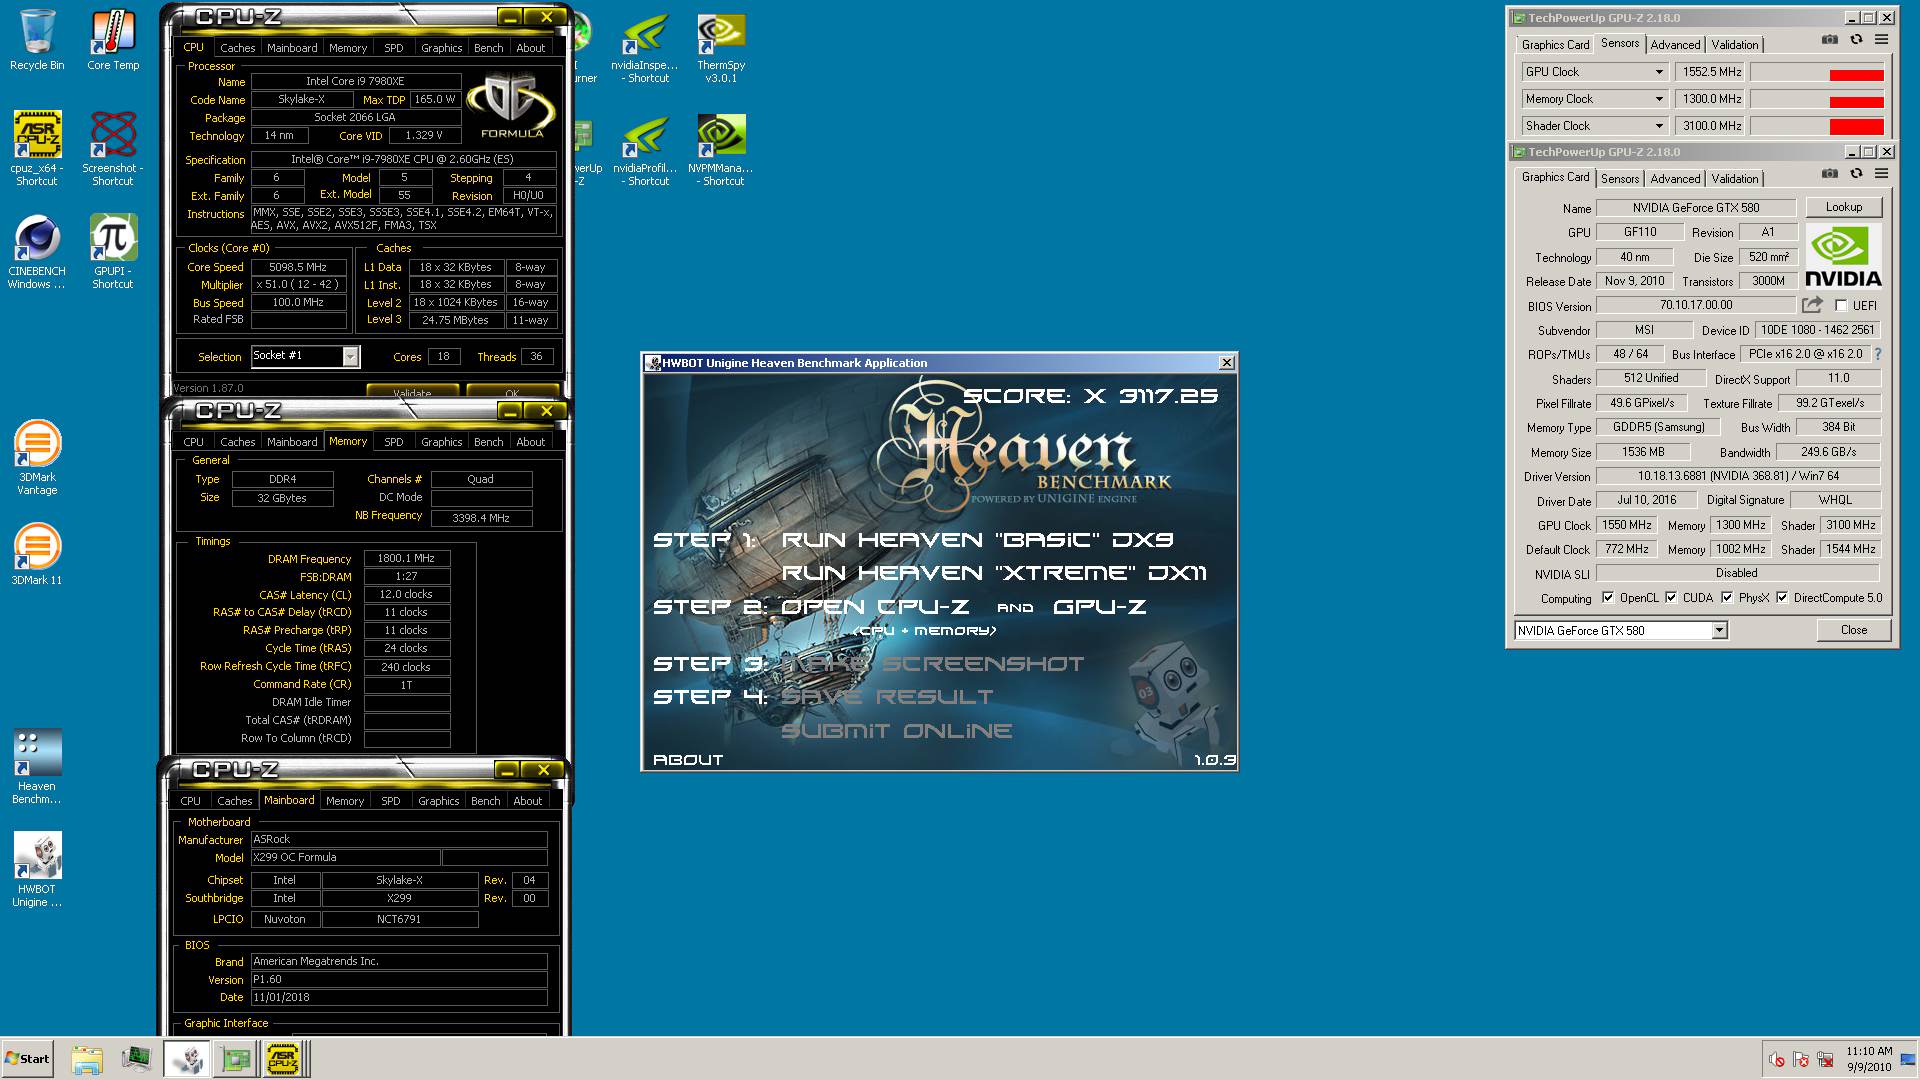Click camera icon in Graphics Card GPU-Z window
Viewport: 1920px width, 1080px height.
pyautogui.click(x=1830, y=174)
